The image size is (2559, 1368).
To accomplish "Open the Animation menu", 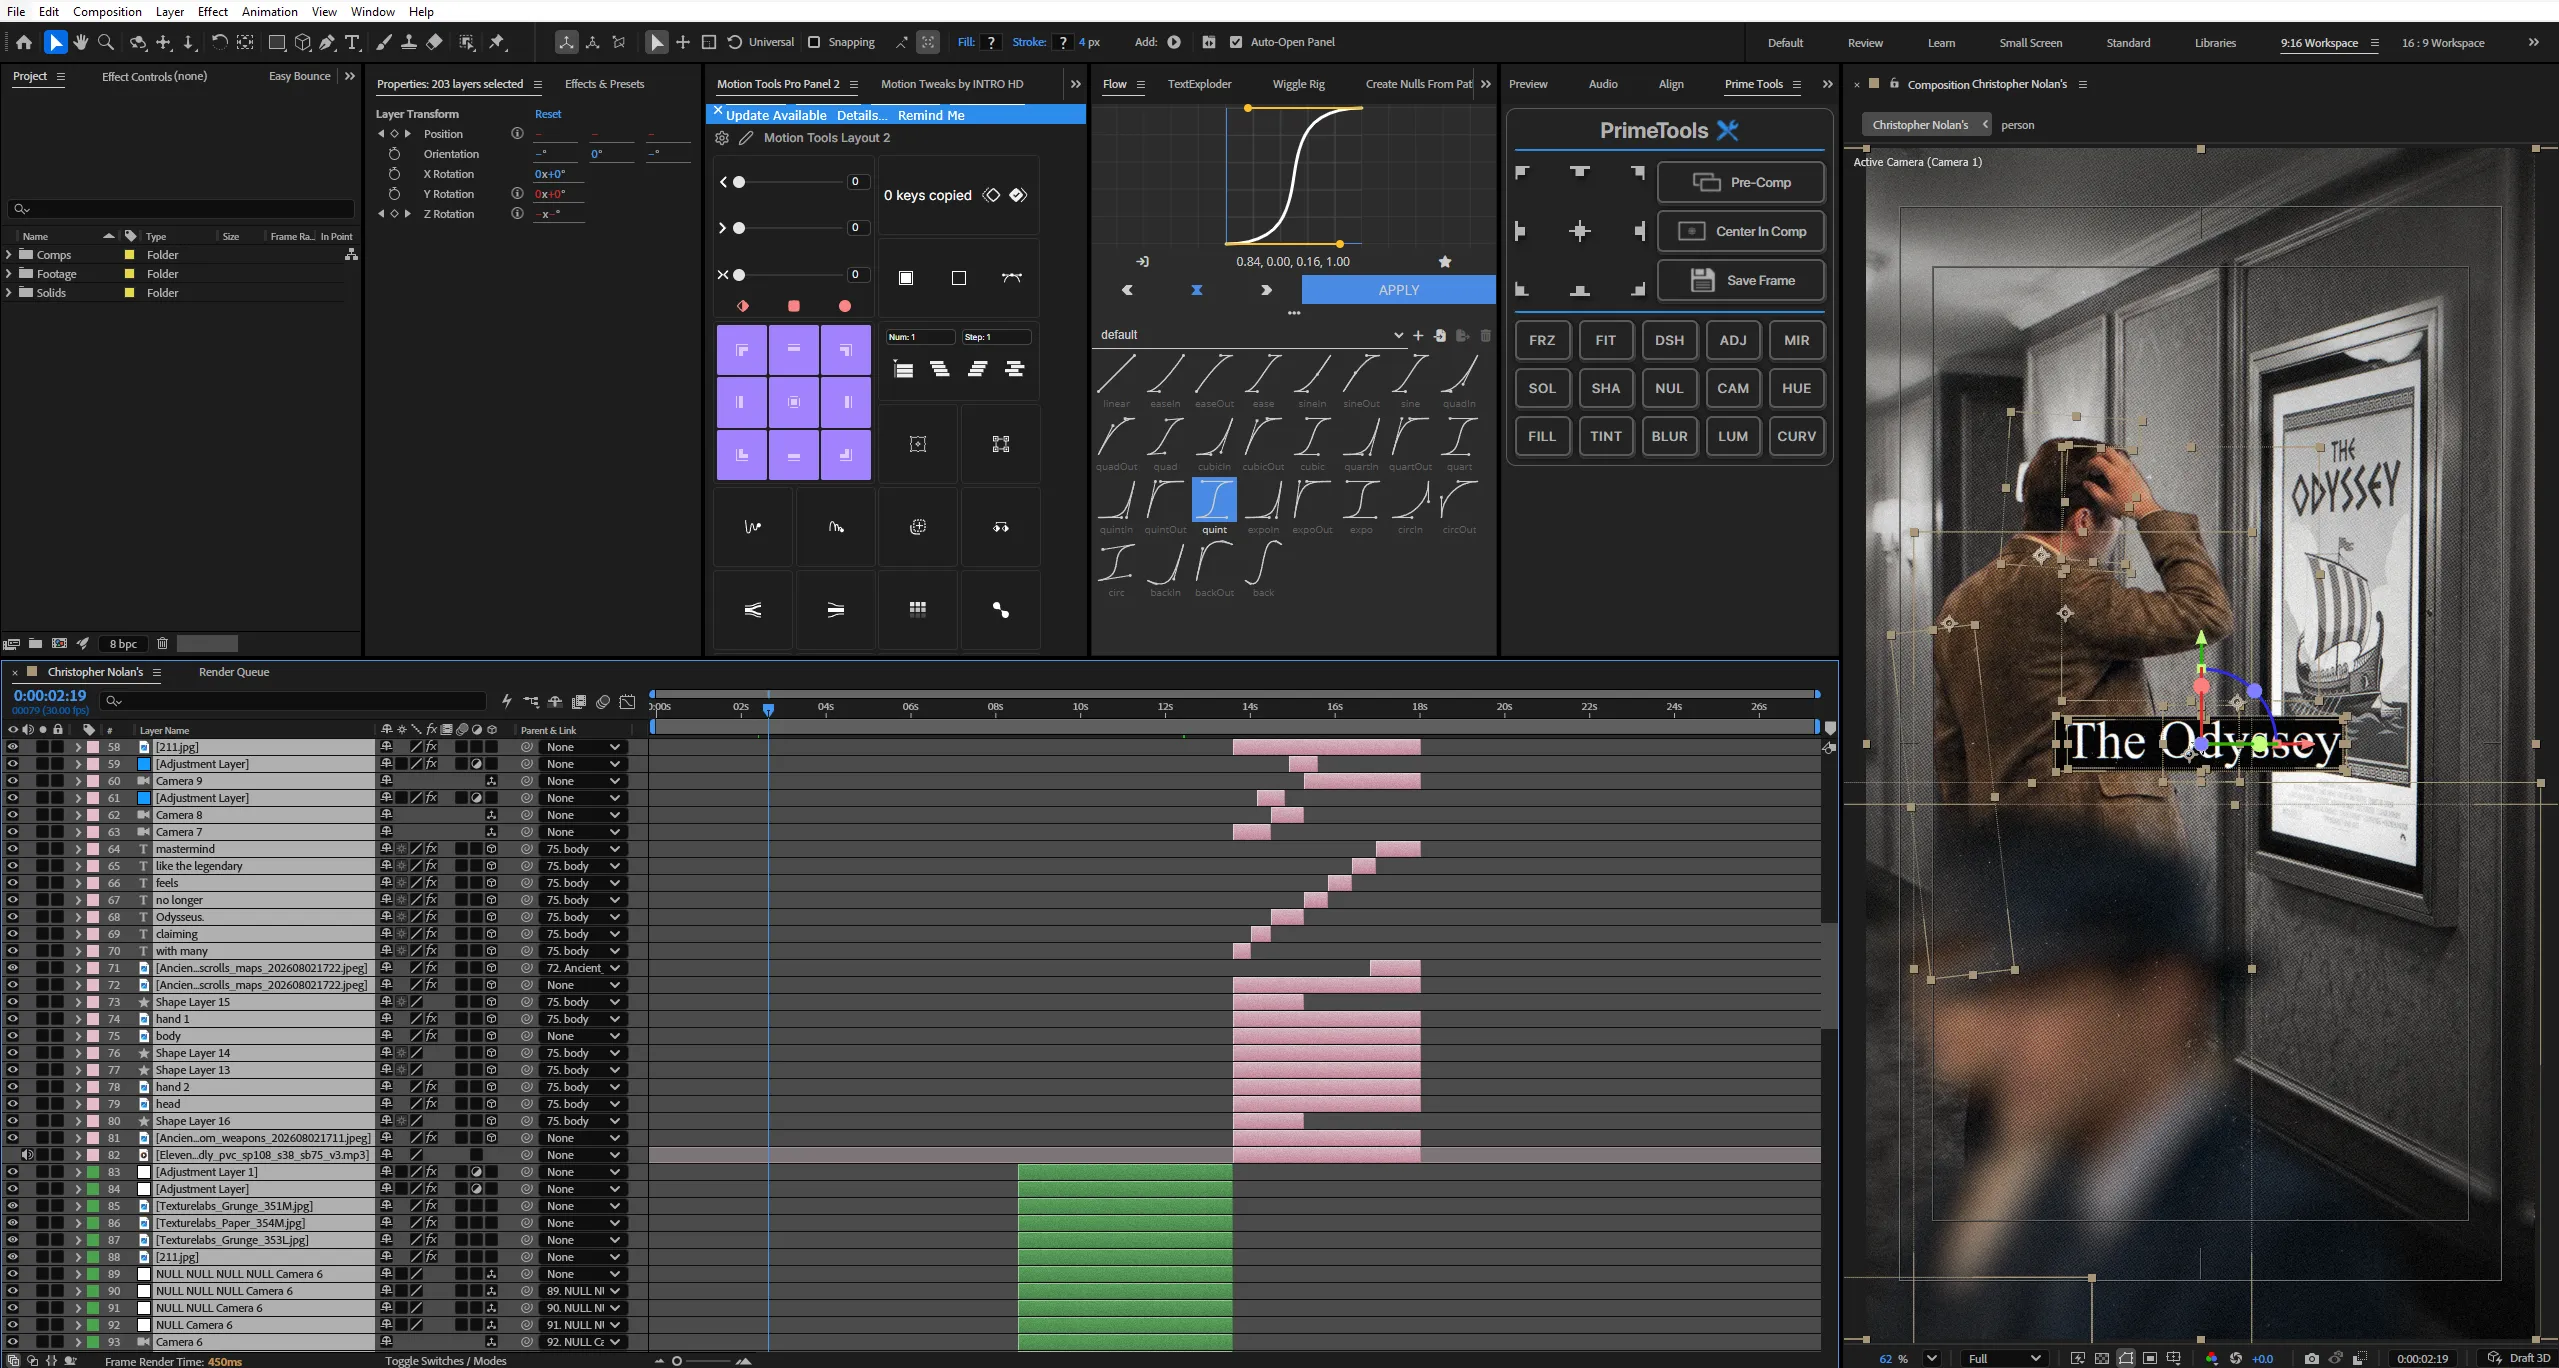I will pos(270,11).
